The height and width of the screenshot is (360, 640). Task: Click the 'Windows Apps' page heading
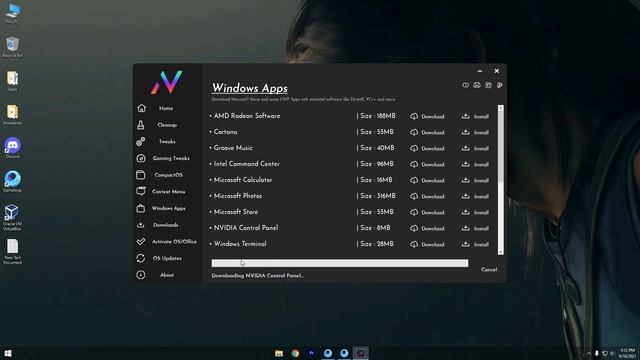tap(250, 88)
